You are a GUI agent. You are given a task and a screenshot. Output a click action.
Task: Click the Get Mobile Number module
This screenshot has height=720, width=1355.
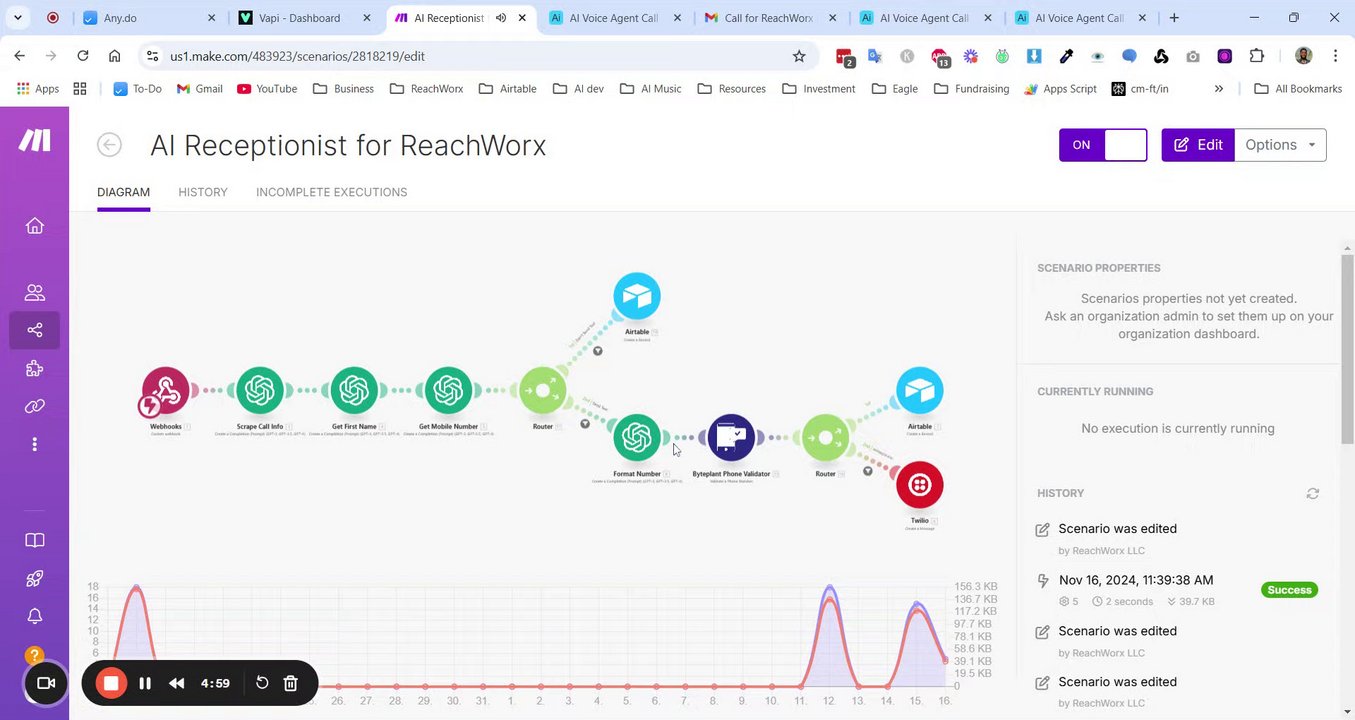[448, 391]
